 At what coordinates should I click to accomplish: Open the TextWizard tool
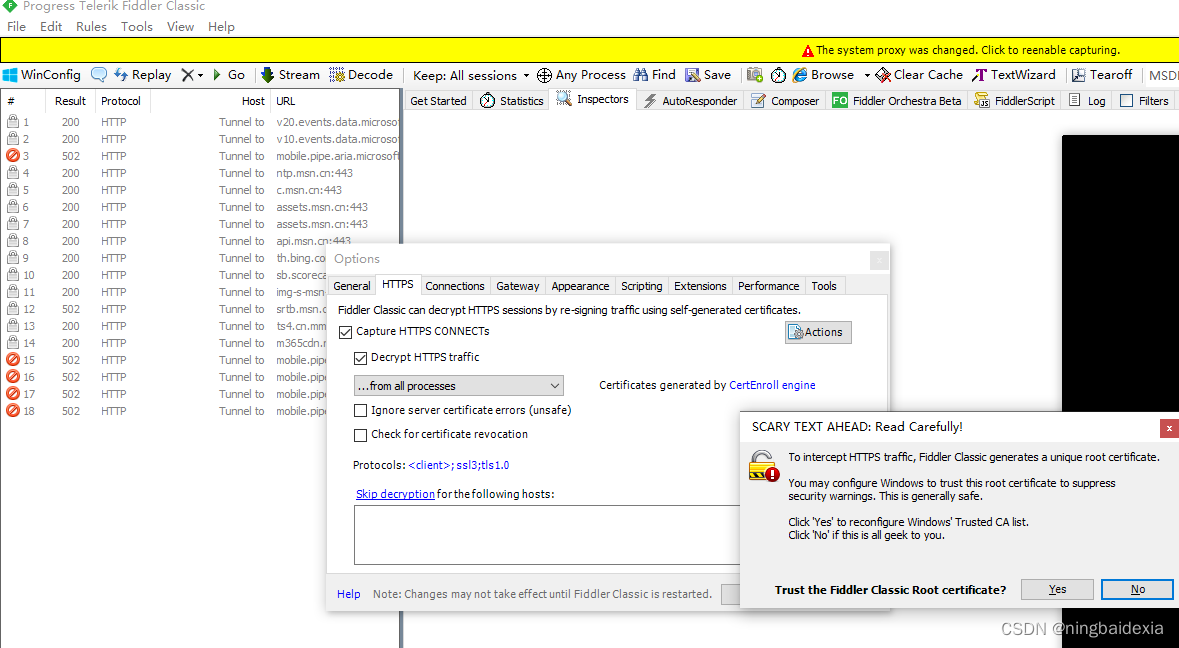click(1014, 75)
